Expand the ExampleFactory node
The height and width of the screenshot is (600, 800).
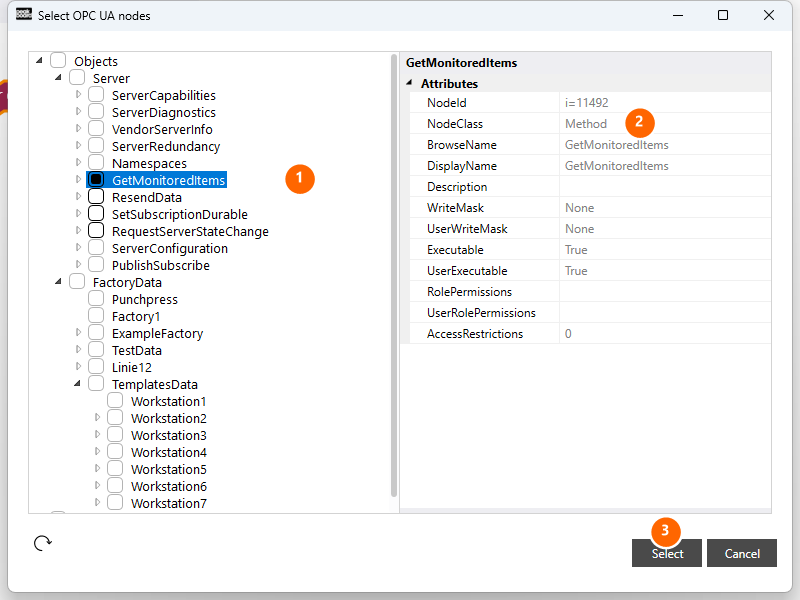(x=78, y=333)
